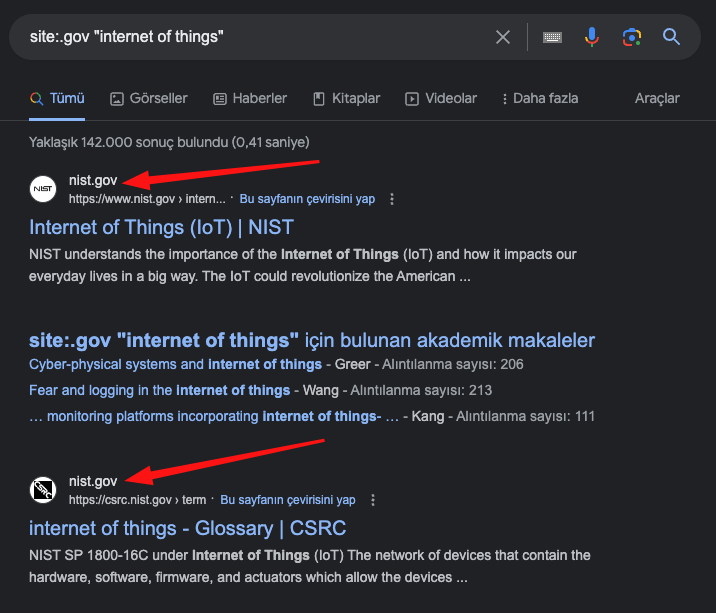
Task: Click the NIST understands the importance snippet
Action: coord(303,265)
